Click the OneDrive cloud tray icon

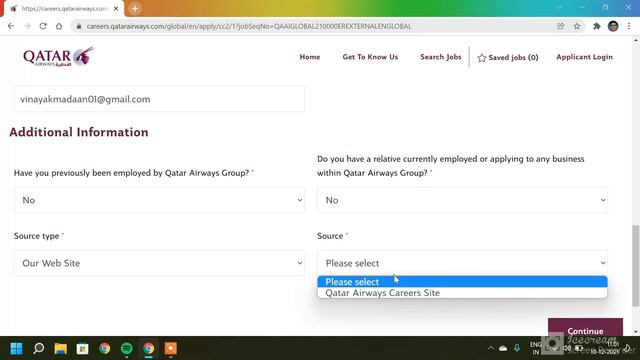coord(503,348)
